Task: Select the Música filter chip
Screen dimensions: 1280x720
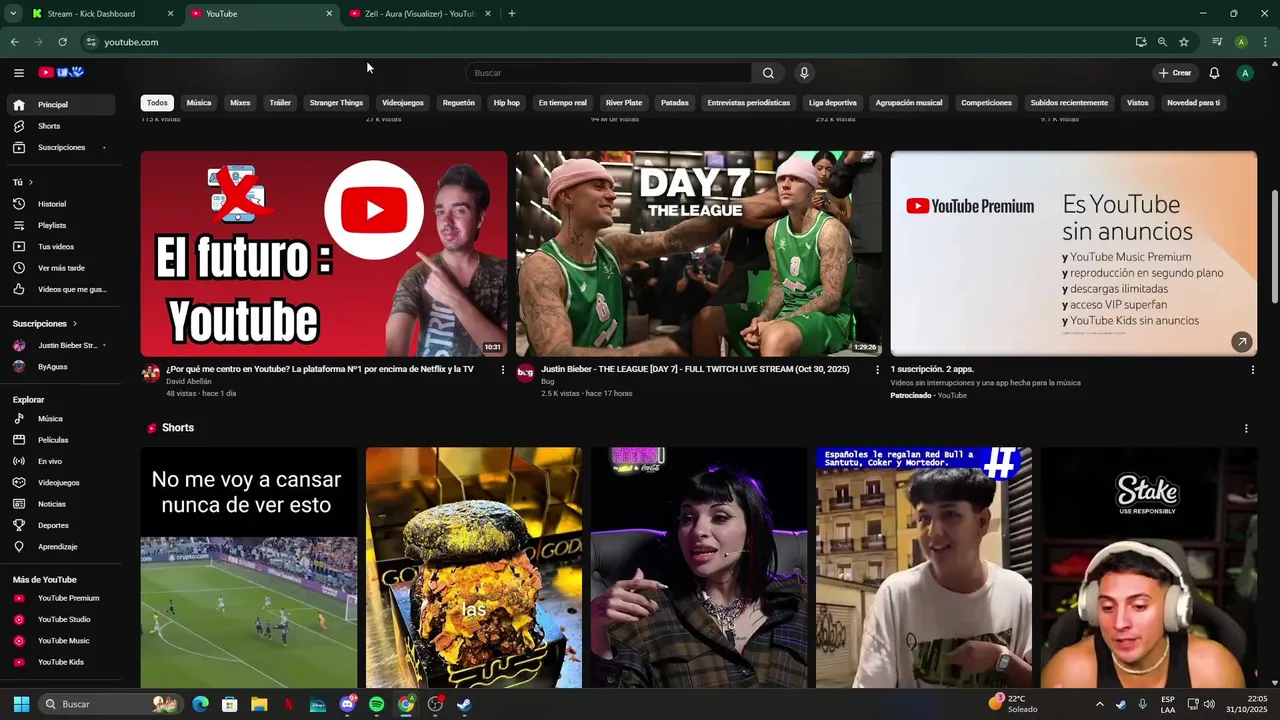Action: tap(199, 103)
